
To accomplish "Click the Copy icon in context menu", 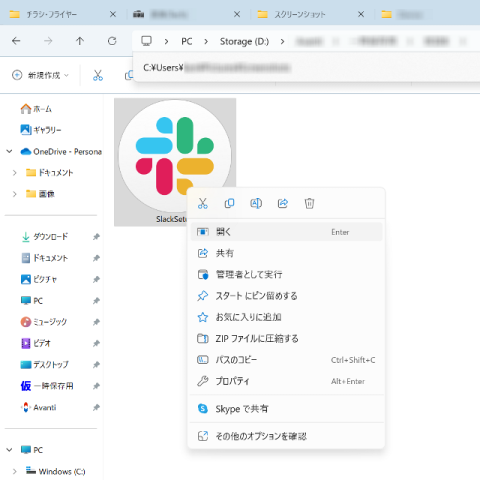I will (229, 203).
